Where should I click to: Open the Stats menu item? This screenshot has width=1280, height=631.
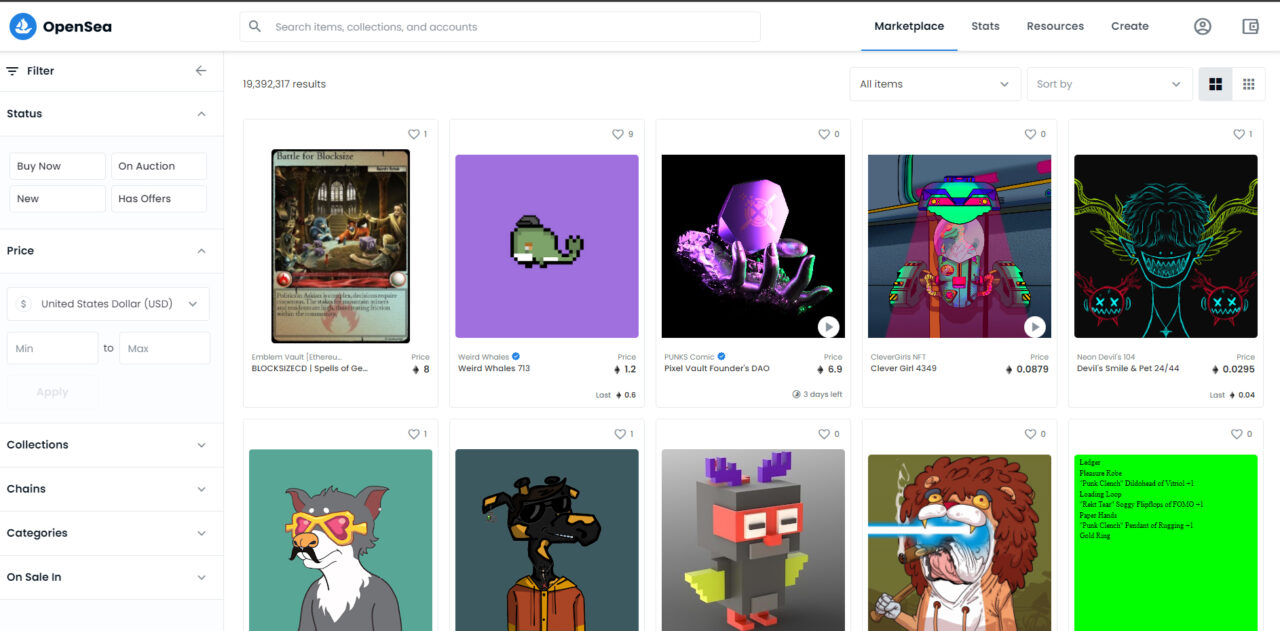985,26
